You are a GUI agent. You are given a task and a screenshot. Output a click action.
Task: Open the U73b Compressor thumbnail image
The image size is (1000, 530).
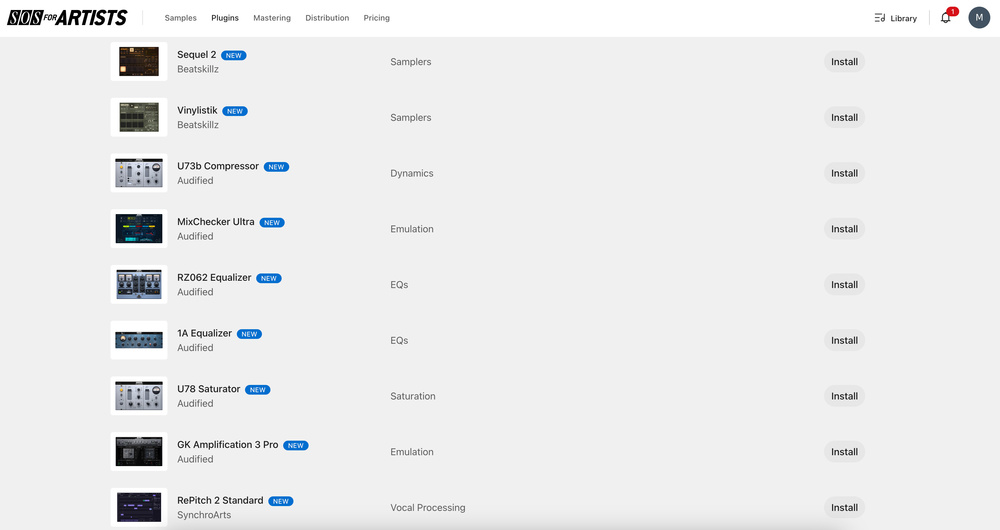(139, 173)
